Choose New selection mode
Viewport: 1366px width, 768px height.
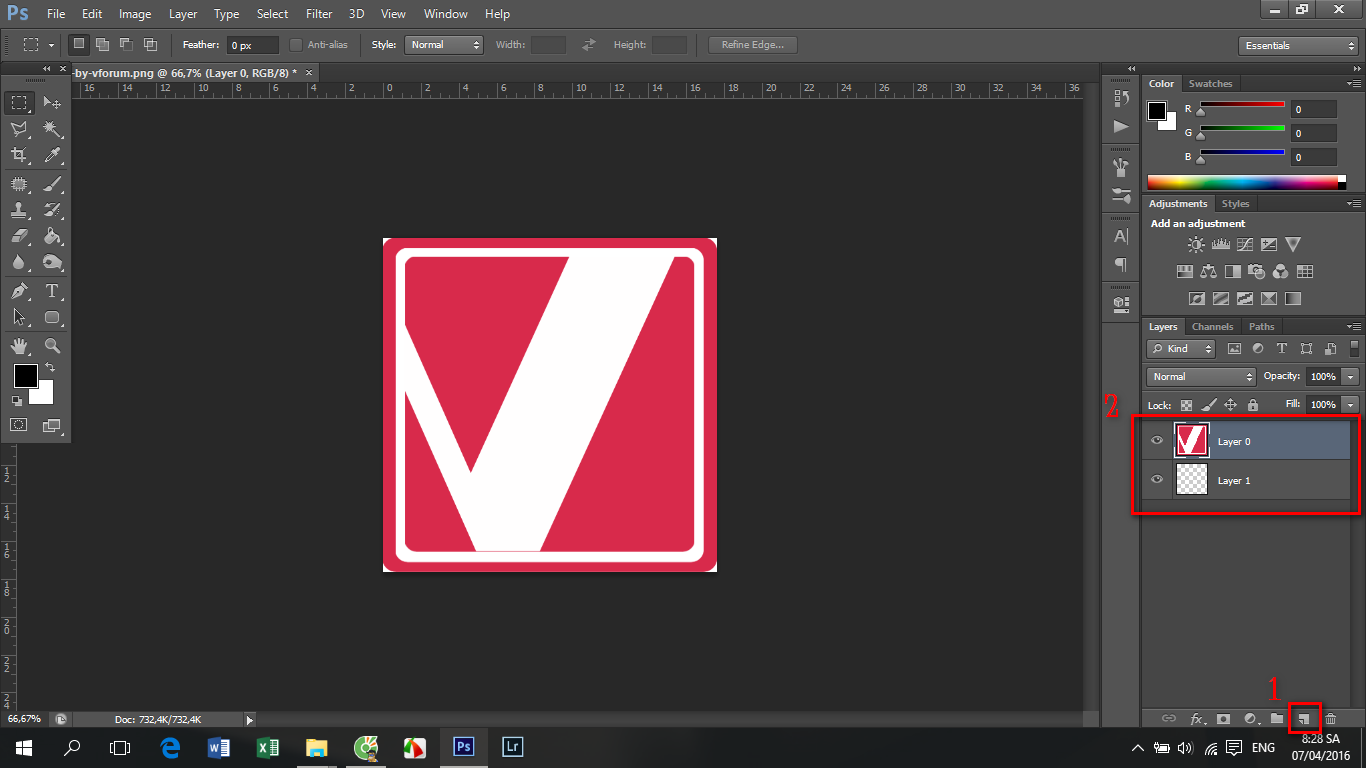pos(78,44)
